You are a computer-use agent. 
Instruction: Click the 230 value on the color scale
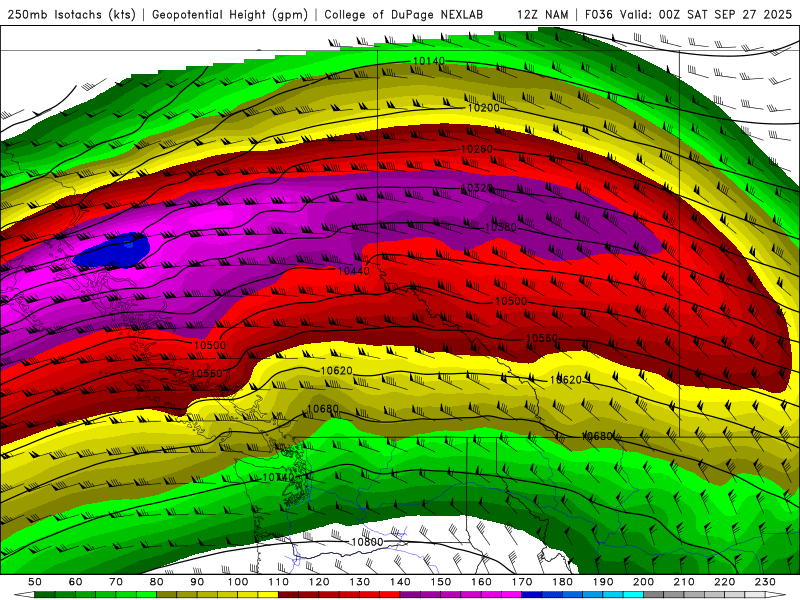[x=765, y=582]
